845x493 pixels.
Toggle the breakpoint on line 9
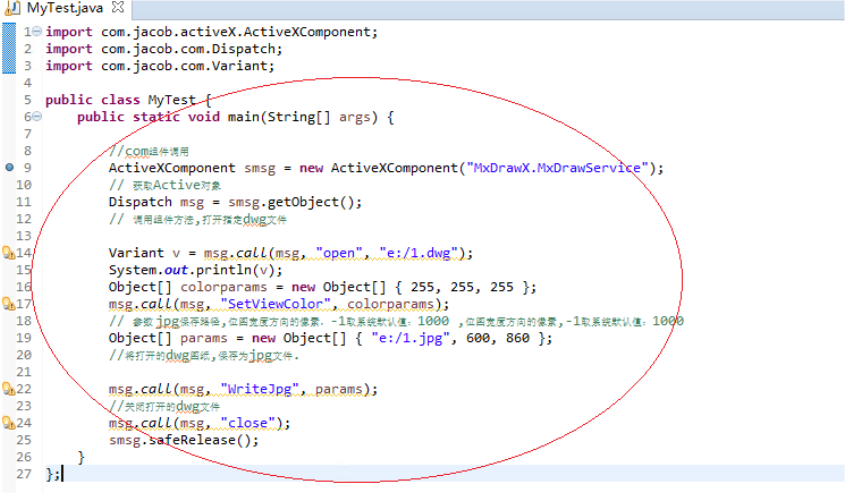click(x=9, y=168)
